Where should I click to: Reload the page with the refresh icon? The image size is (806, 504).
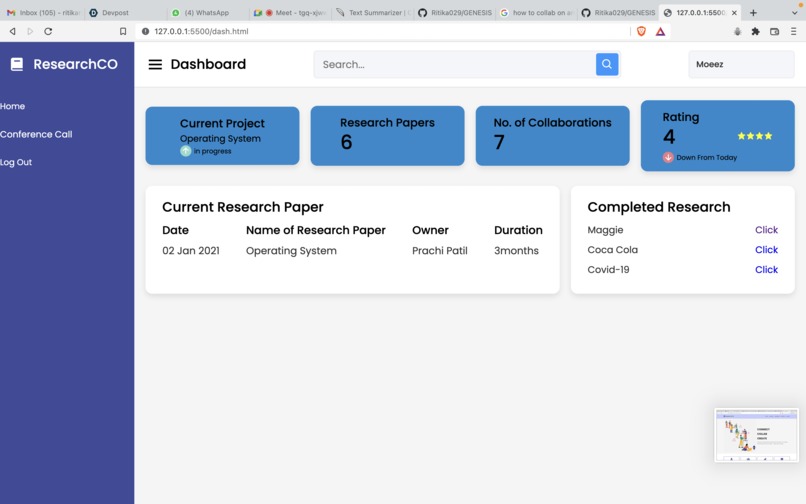pos(48,31)
